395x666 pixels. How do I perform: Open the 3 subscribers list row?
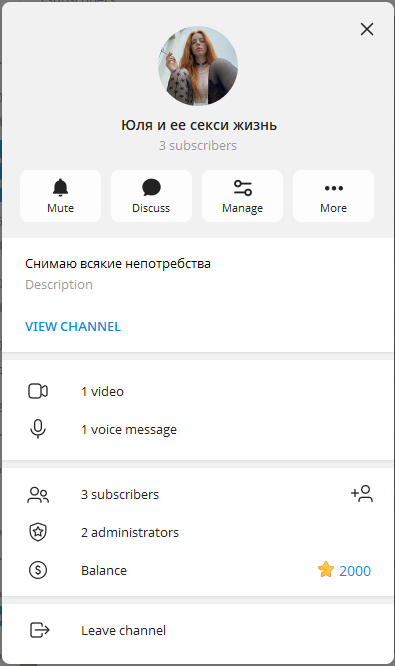pyautogui.click(x=198, y=494)
